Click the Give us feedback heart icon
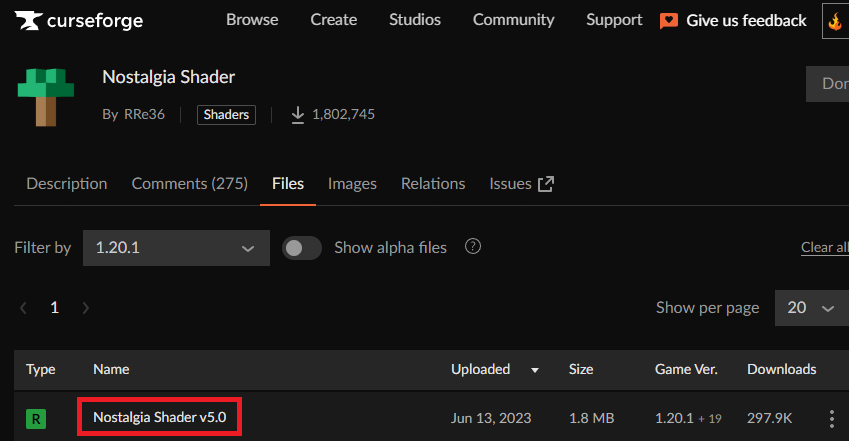Image resolution: width=849 pixels, height=441 pixels. pyautogui.click(x=669, y=21)
